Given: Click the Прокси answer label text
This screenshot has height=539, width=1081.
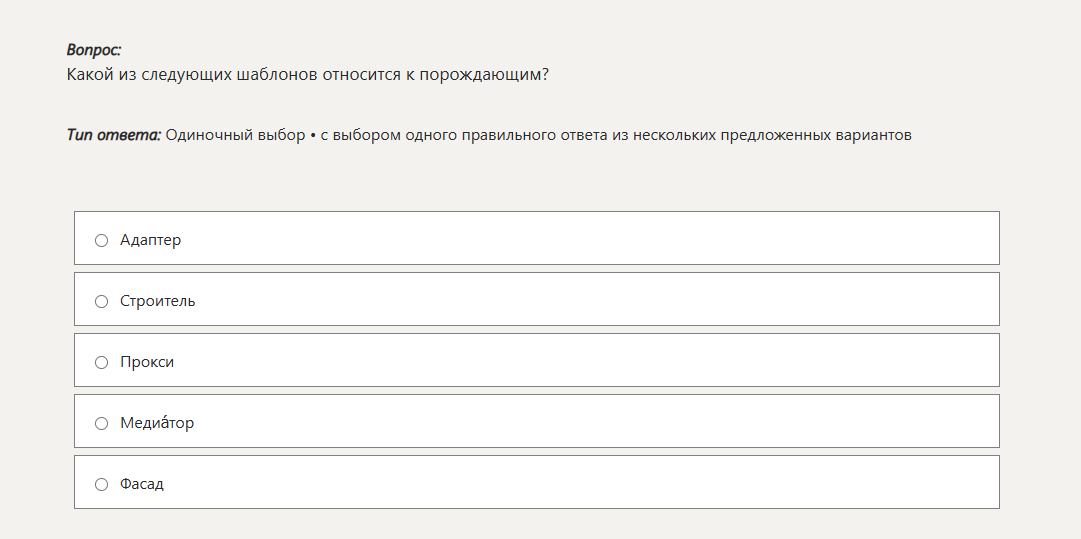Looking at the screenshot, I should tap(147, 362).
